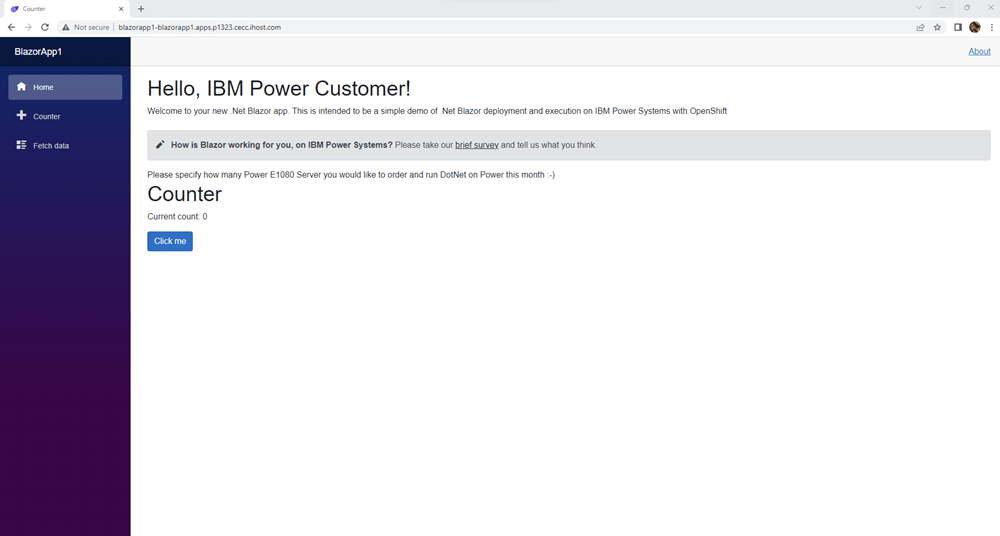Reload the page with refresh icon
Viewport: 1000px width, 536px height.
click(45, 27)
